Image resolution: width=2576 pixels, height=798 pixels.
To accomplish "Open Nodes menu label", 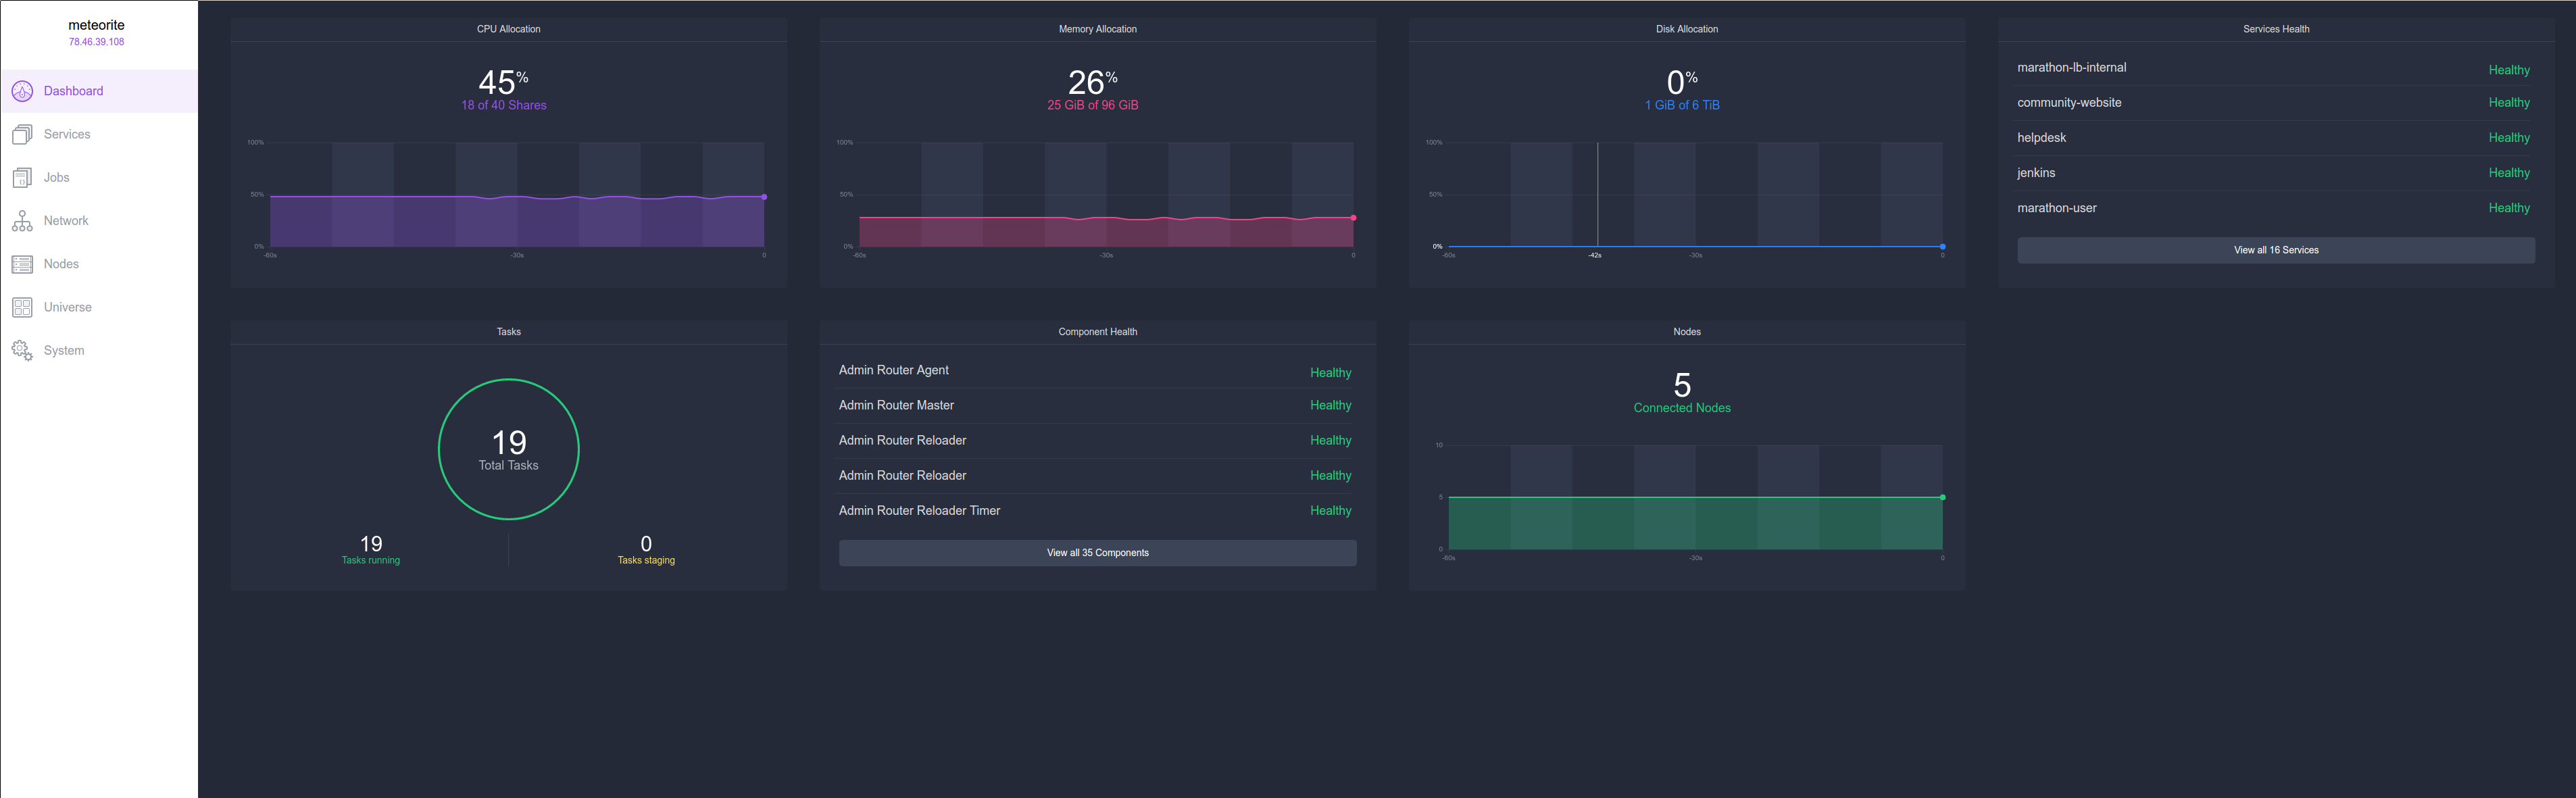I will [61, 264].
